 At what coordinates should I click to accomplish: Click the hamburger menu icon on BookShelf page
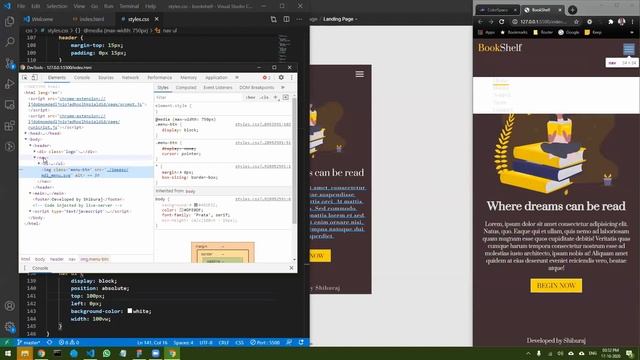pos(629,49)
